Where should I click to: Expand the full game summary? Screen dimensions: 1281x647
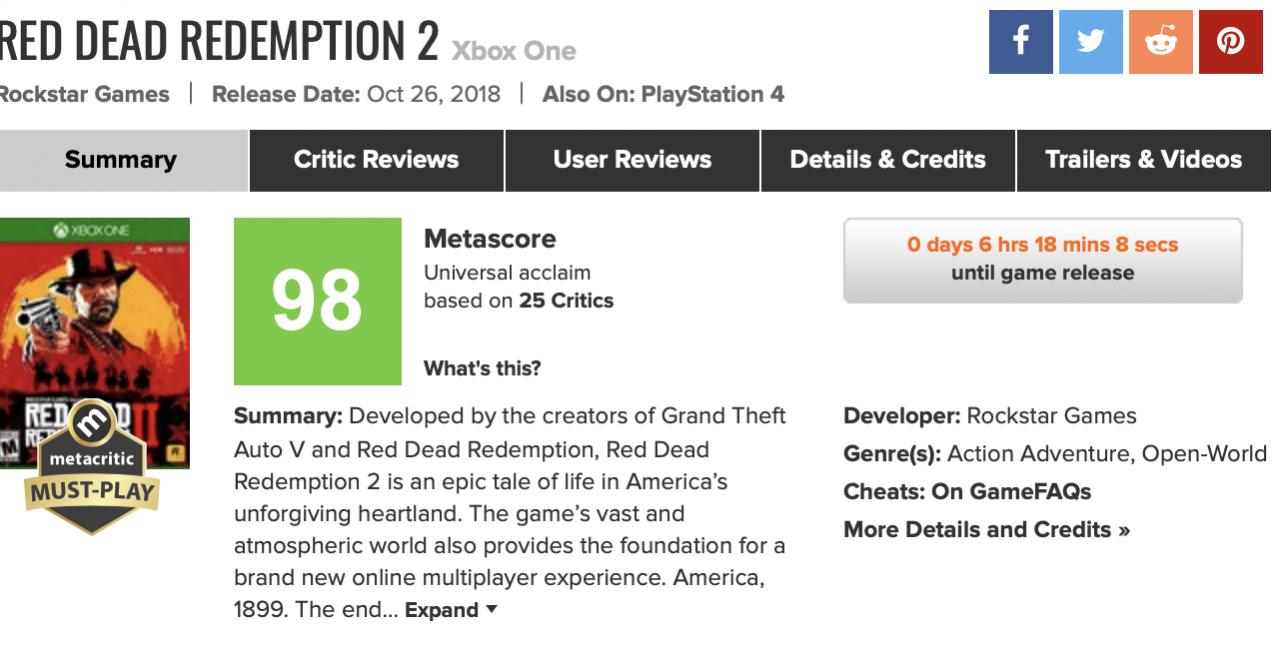click(x=450, y=610)
